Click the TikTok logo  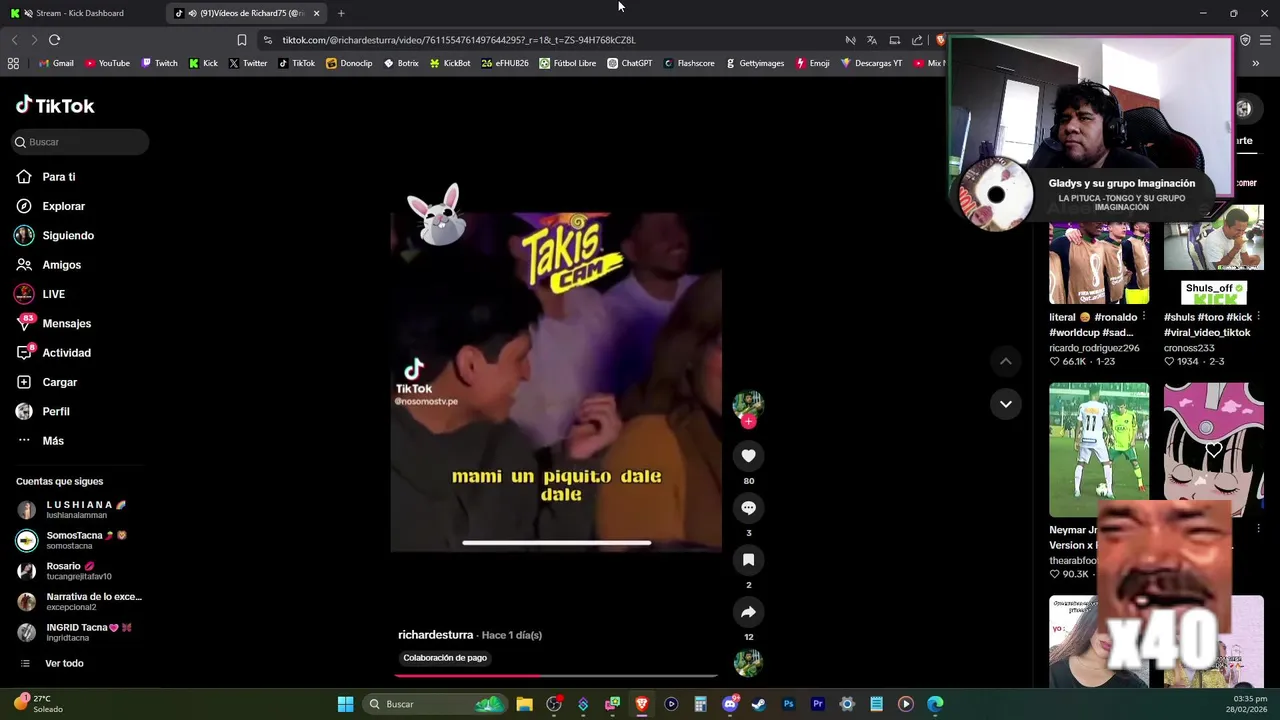tap(55, 105)
